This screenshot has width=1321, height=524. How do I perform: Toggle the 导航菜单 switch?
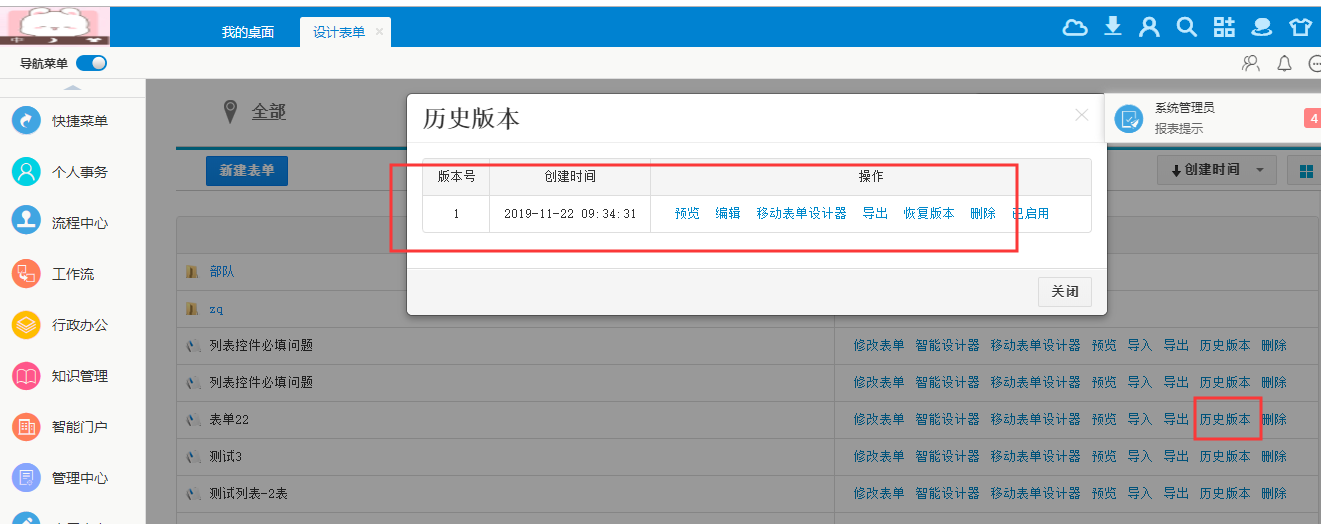pos(91,63)
